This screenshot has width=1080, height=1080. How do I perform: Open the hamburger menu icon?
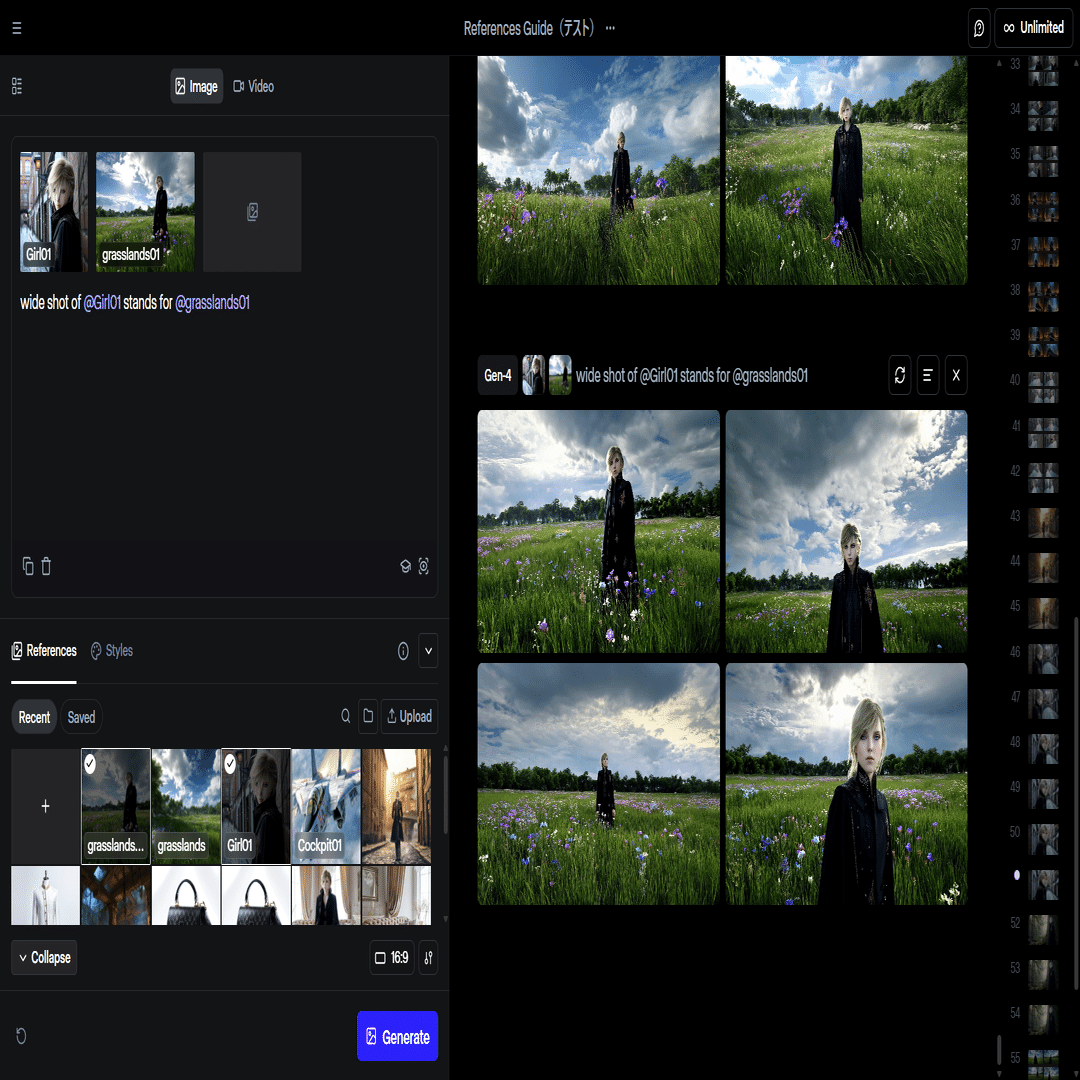coord(17,28)
